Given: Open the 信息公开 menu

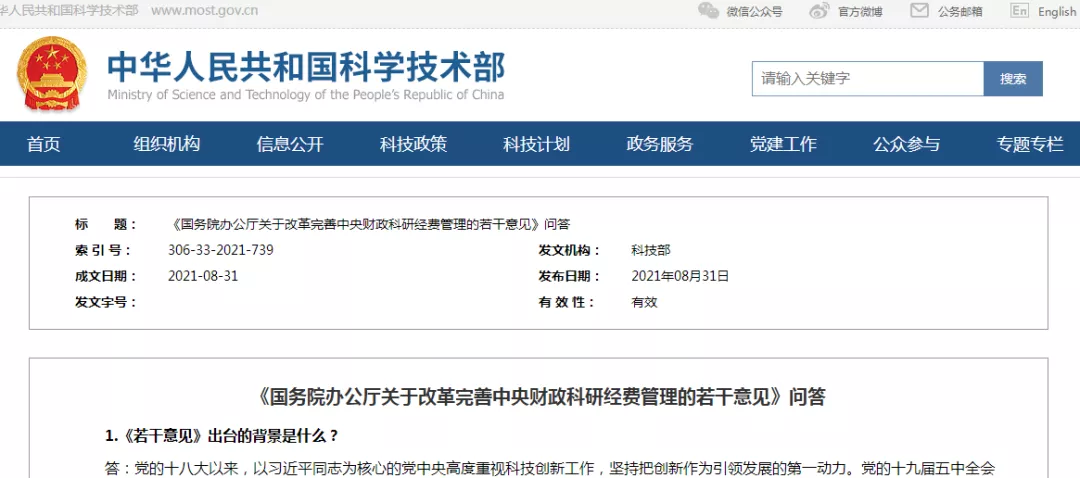Looking at the screenshot, I should pos(290,144).
